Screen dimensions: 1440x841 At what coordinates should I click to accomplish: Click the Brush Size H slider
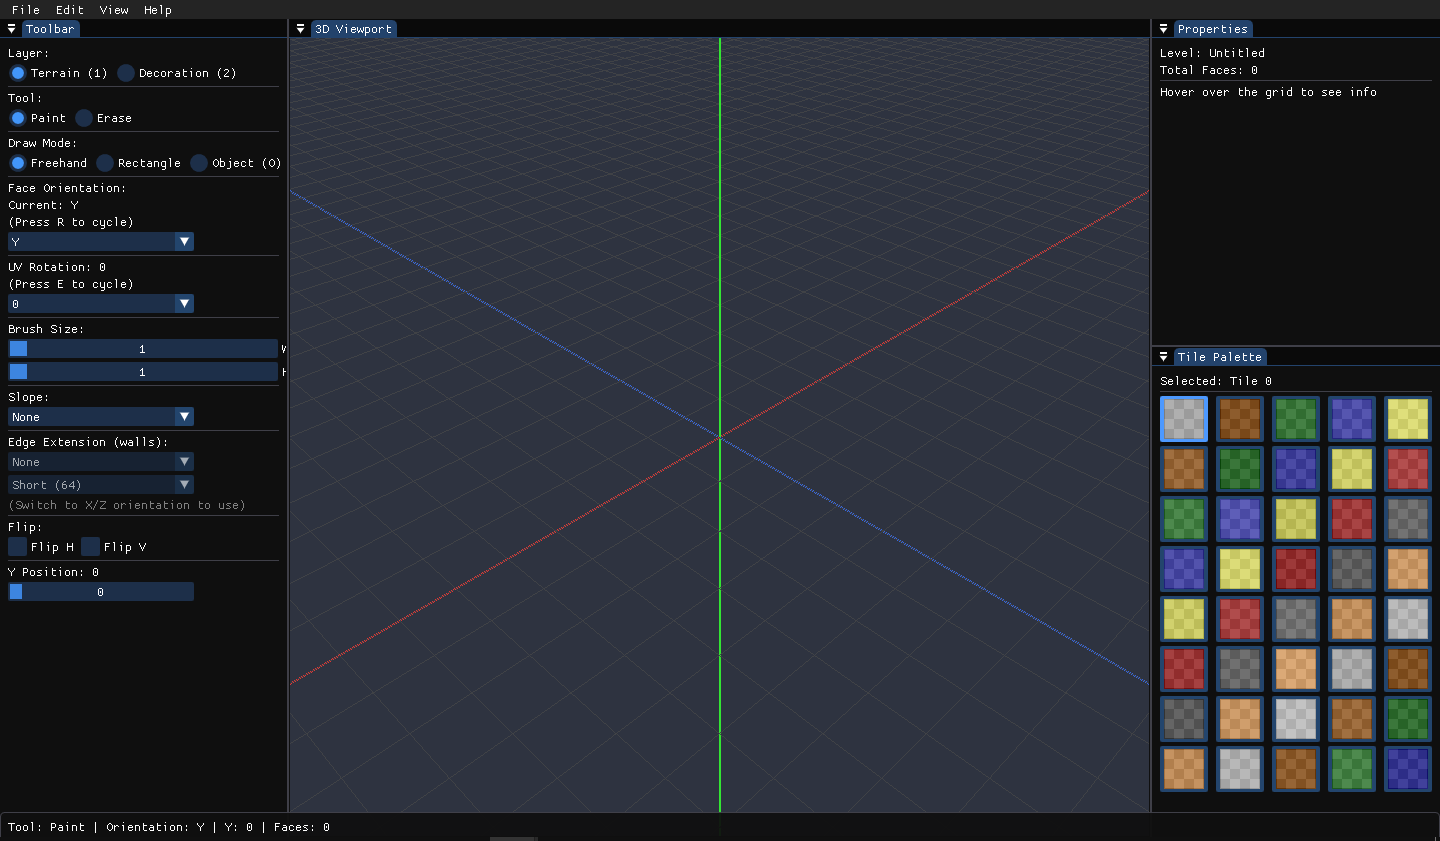click(x=143, y=372)
